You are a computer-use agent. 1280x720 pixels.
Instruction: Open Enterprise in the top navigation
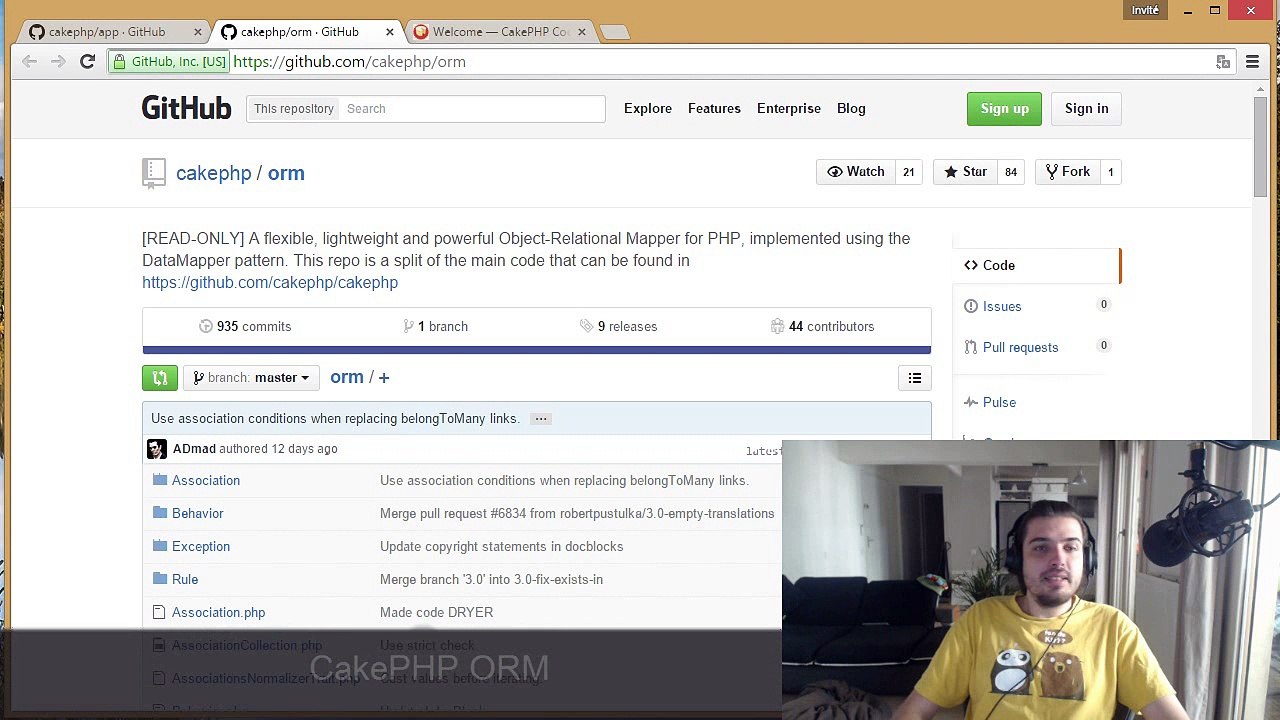coord(789,108)
